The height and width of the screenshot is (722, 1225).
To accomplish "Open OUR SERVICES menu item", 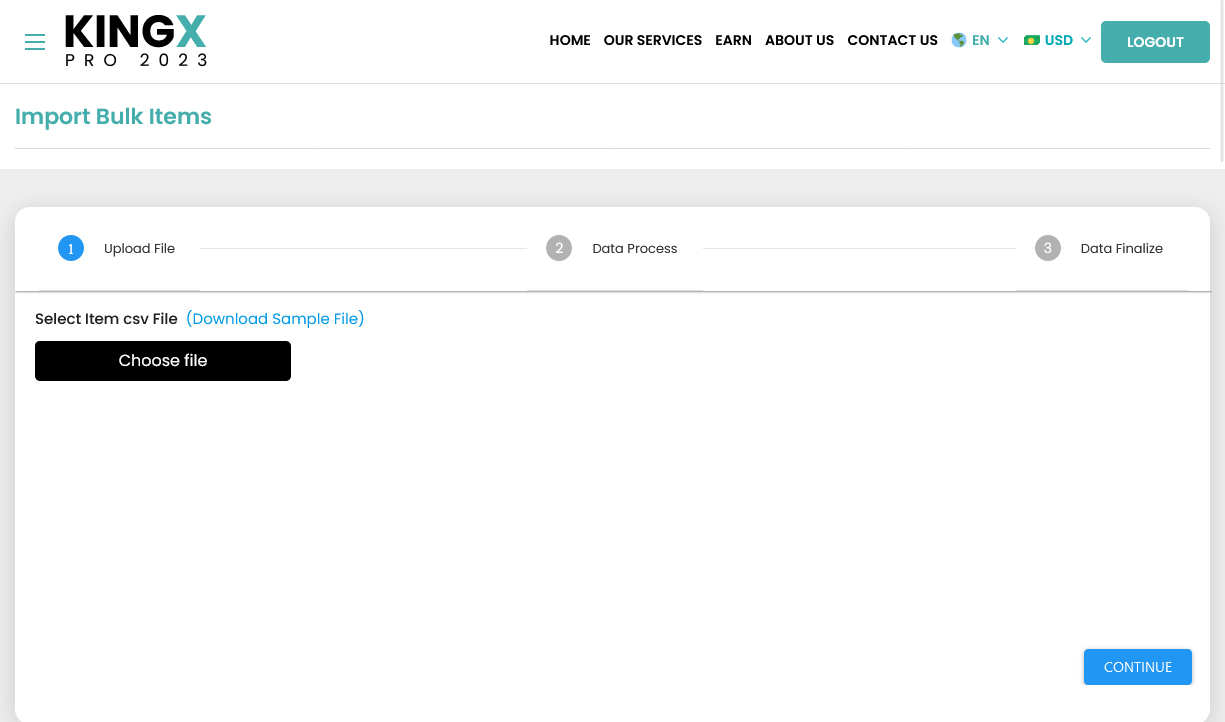I will pos(653,40).
